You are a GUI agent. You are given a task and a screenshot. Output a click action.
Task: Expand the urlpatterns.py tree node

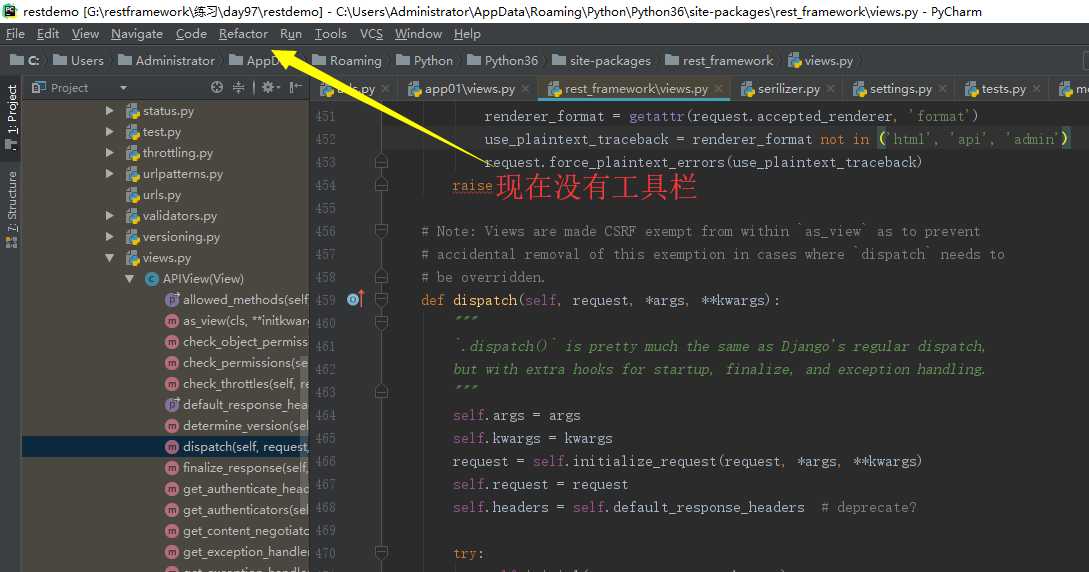[x=110, y=174]
